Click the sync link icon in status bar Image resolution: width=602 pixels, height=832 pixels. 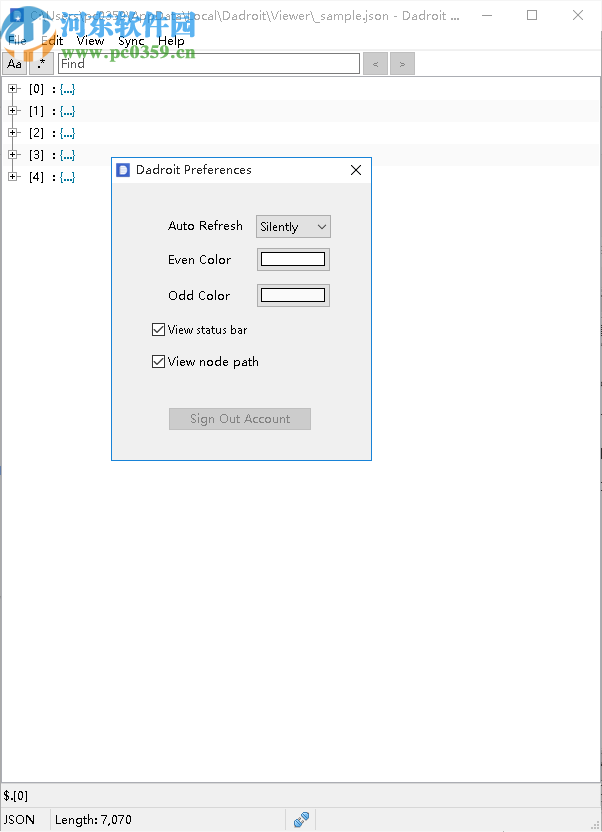point(301,820)
